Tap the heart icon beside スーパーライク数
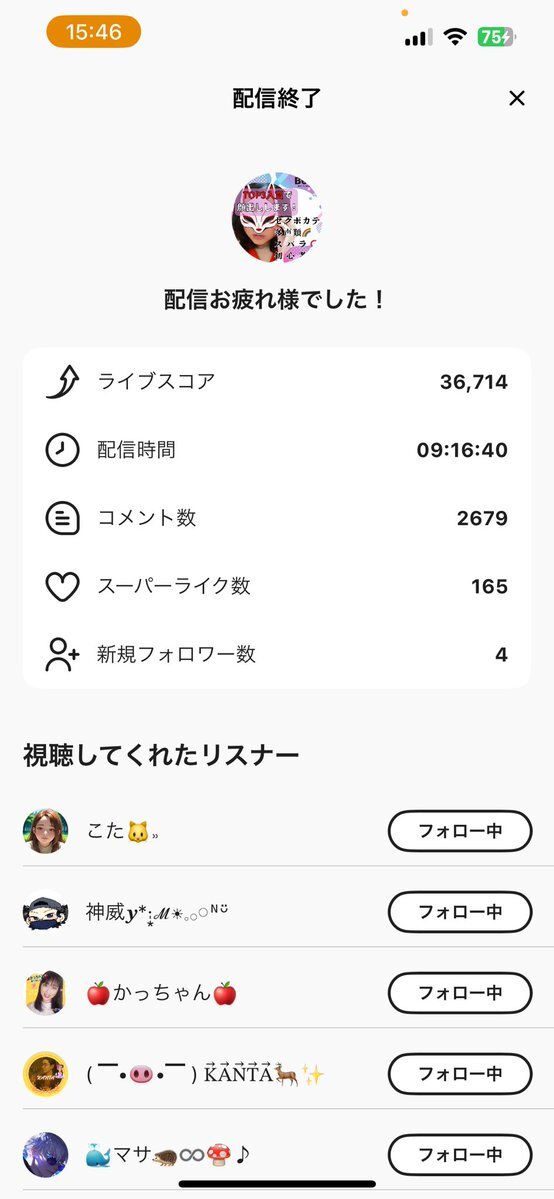The width and height of the screenshot is (554, 1199). (63, 587)
